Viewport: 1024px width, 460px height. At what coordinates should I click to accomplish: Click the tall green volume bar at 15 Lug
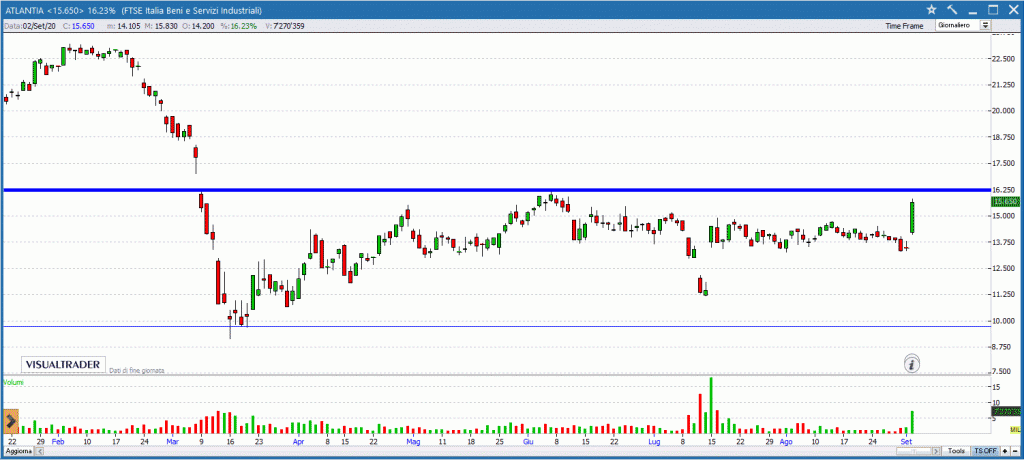coord(711,406)
